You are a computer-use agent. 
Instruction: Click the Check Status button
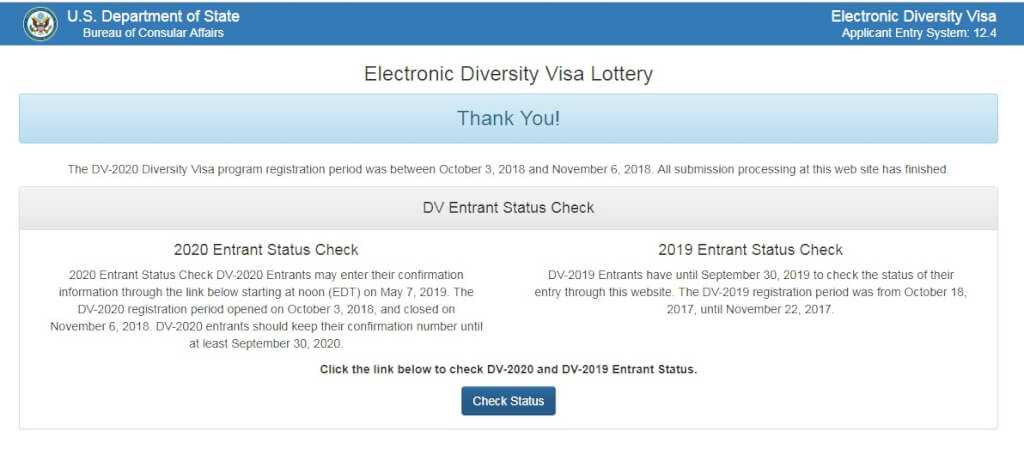point(508,401)
